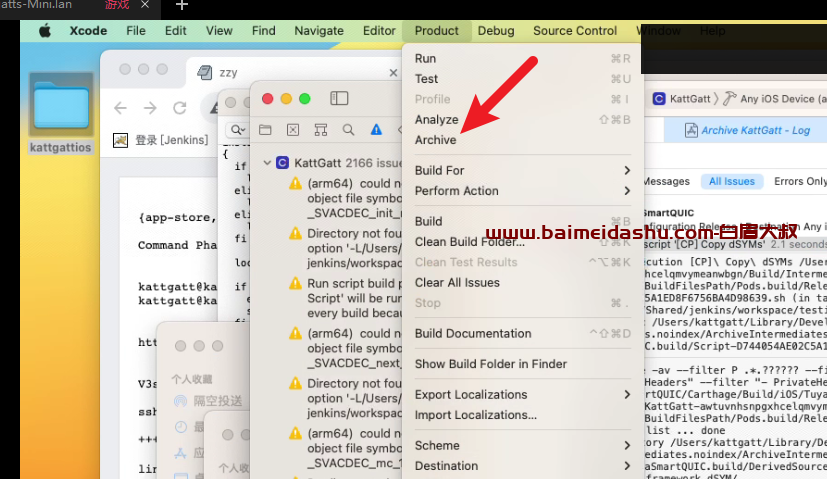Select the issue navigator warning icon
827x479 pixels.
tap(376, 130)
